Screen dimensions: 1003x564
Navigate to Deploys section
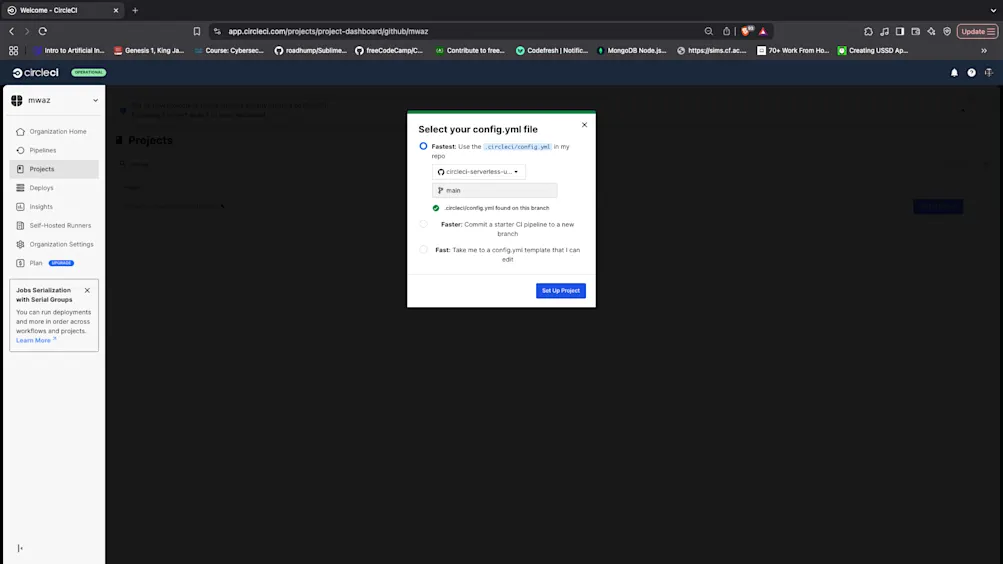click(x=54, y=188)
